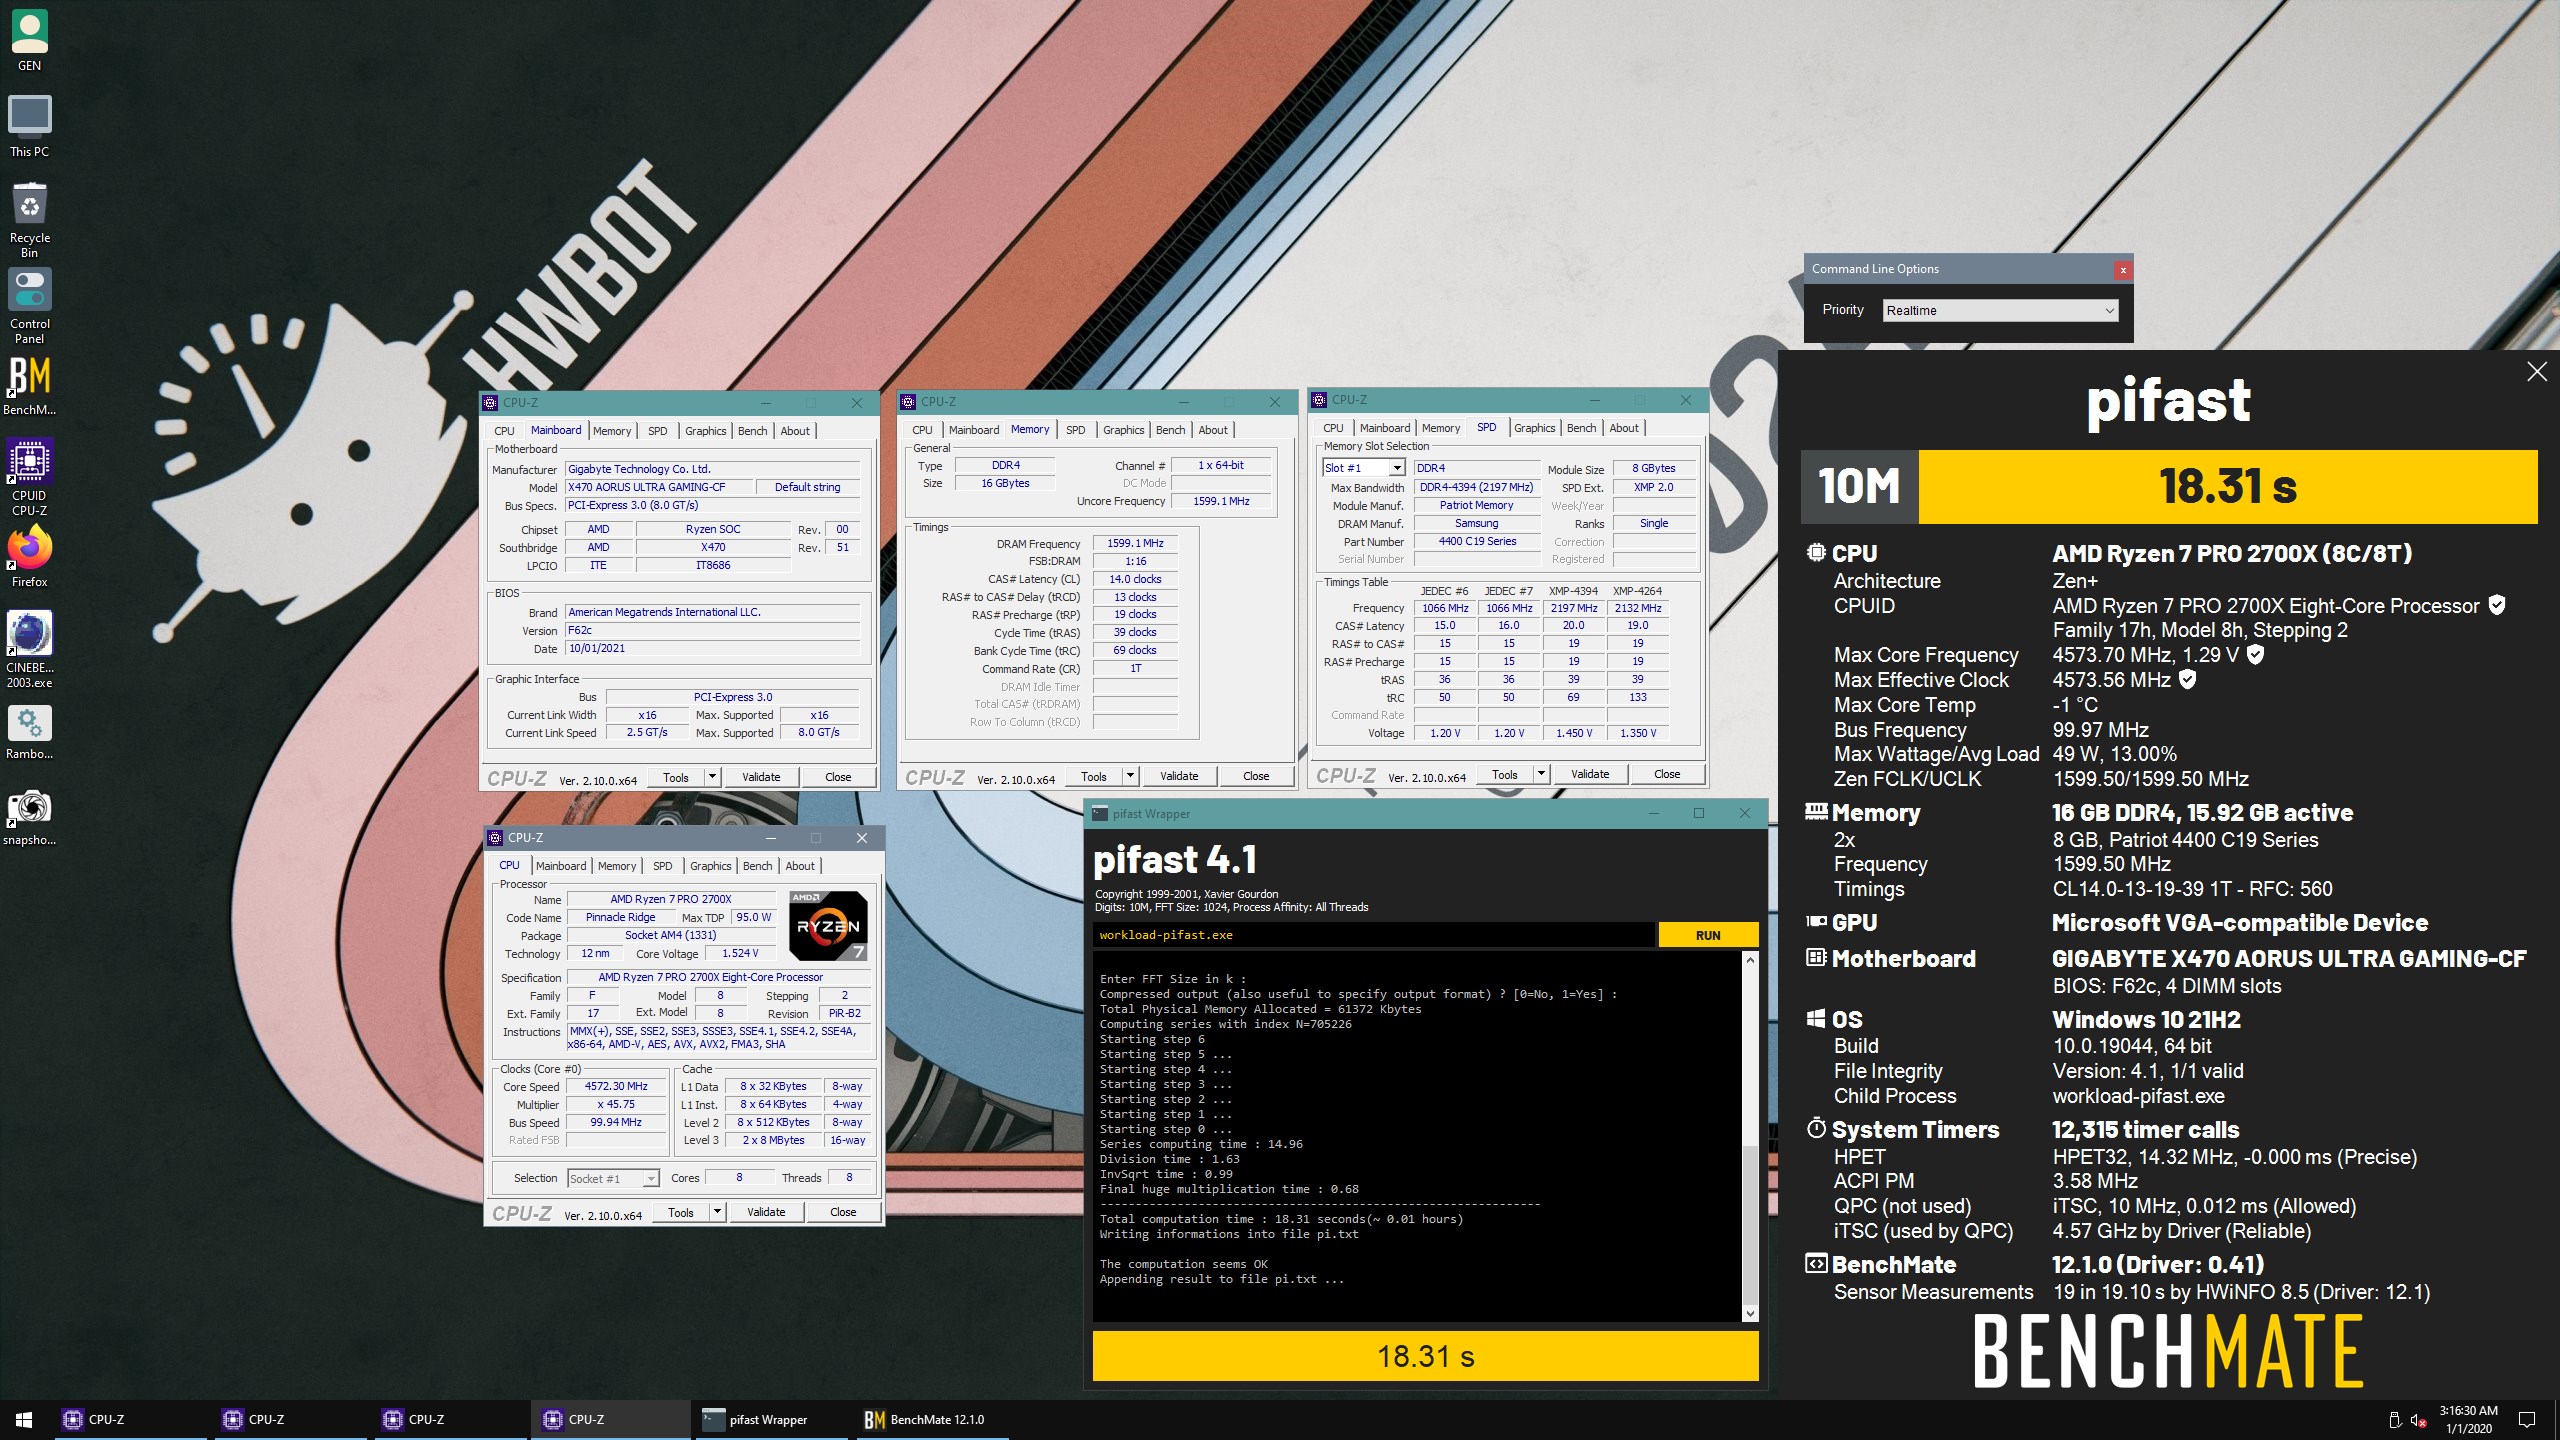Click Validate in bottom CPU tab window
This screenshot has height=1440, width=2560.
coord(766,1212)
